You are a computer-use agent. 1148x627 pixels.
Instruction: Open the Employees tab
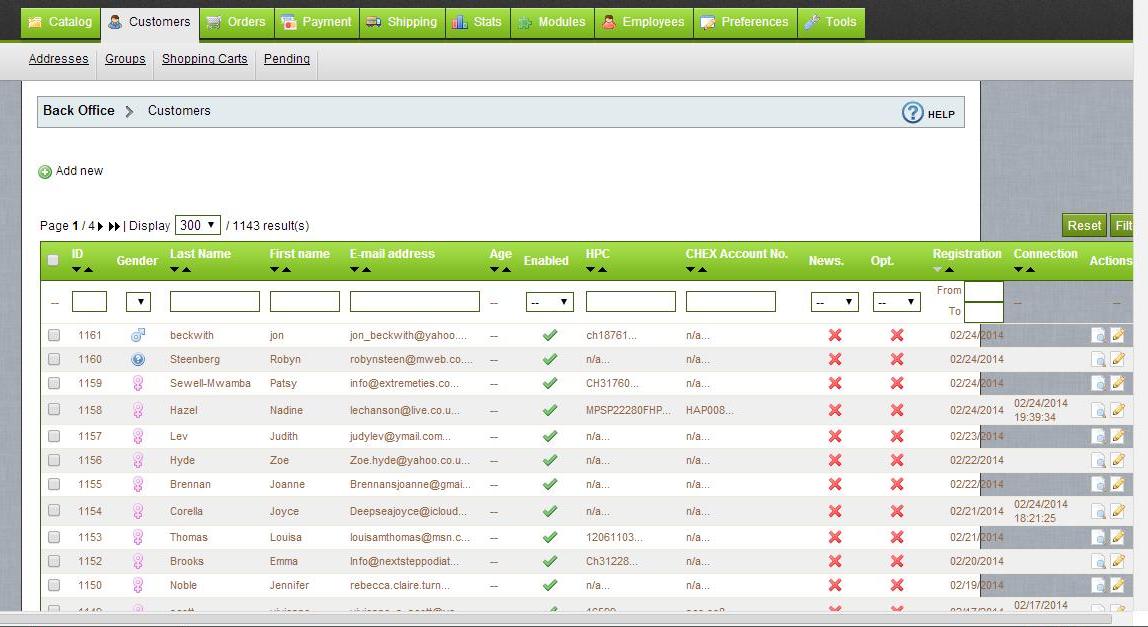pyautogui.click(x=644, y=22)
